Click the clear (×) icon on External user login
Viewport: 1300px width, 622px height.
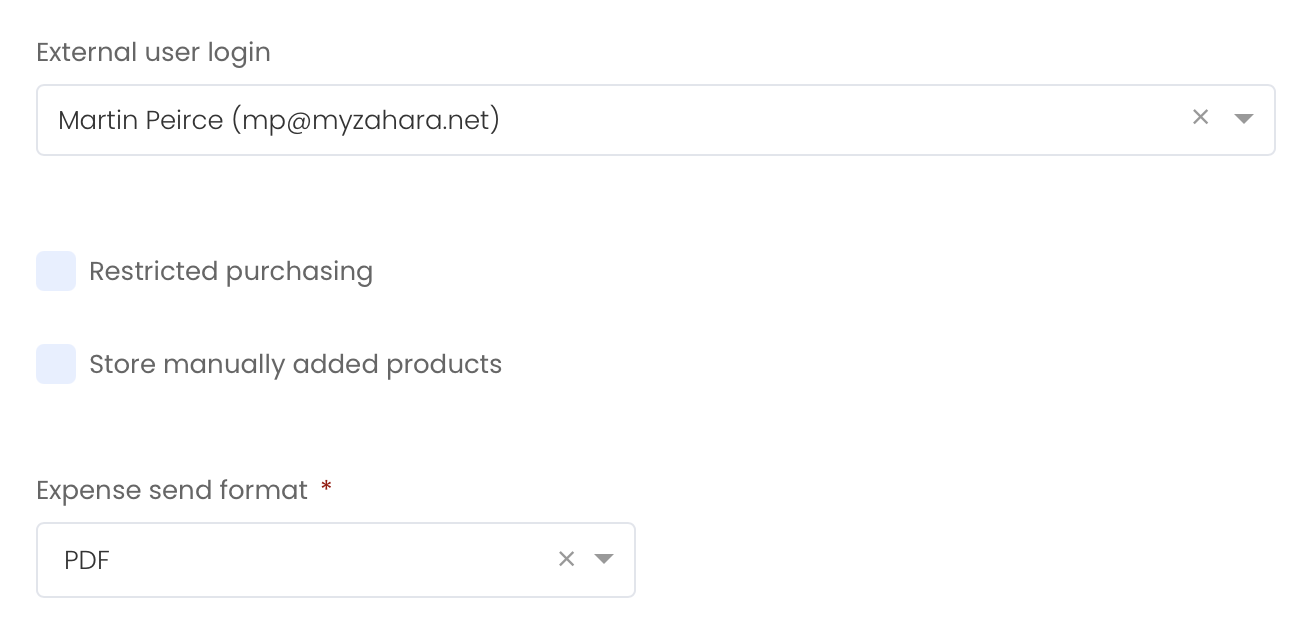(x=1200, y=117)
